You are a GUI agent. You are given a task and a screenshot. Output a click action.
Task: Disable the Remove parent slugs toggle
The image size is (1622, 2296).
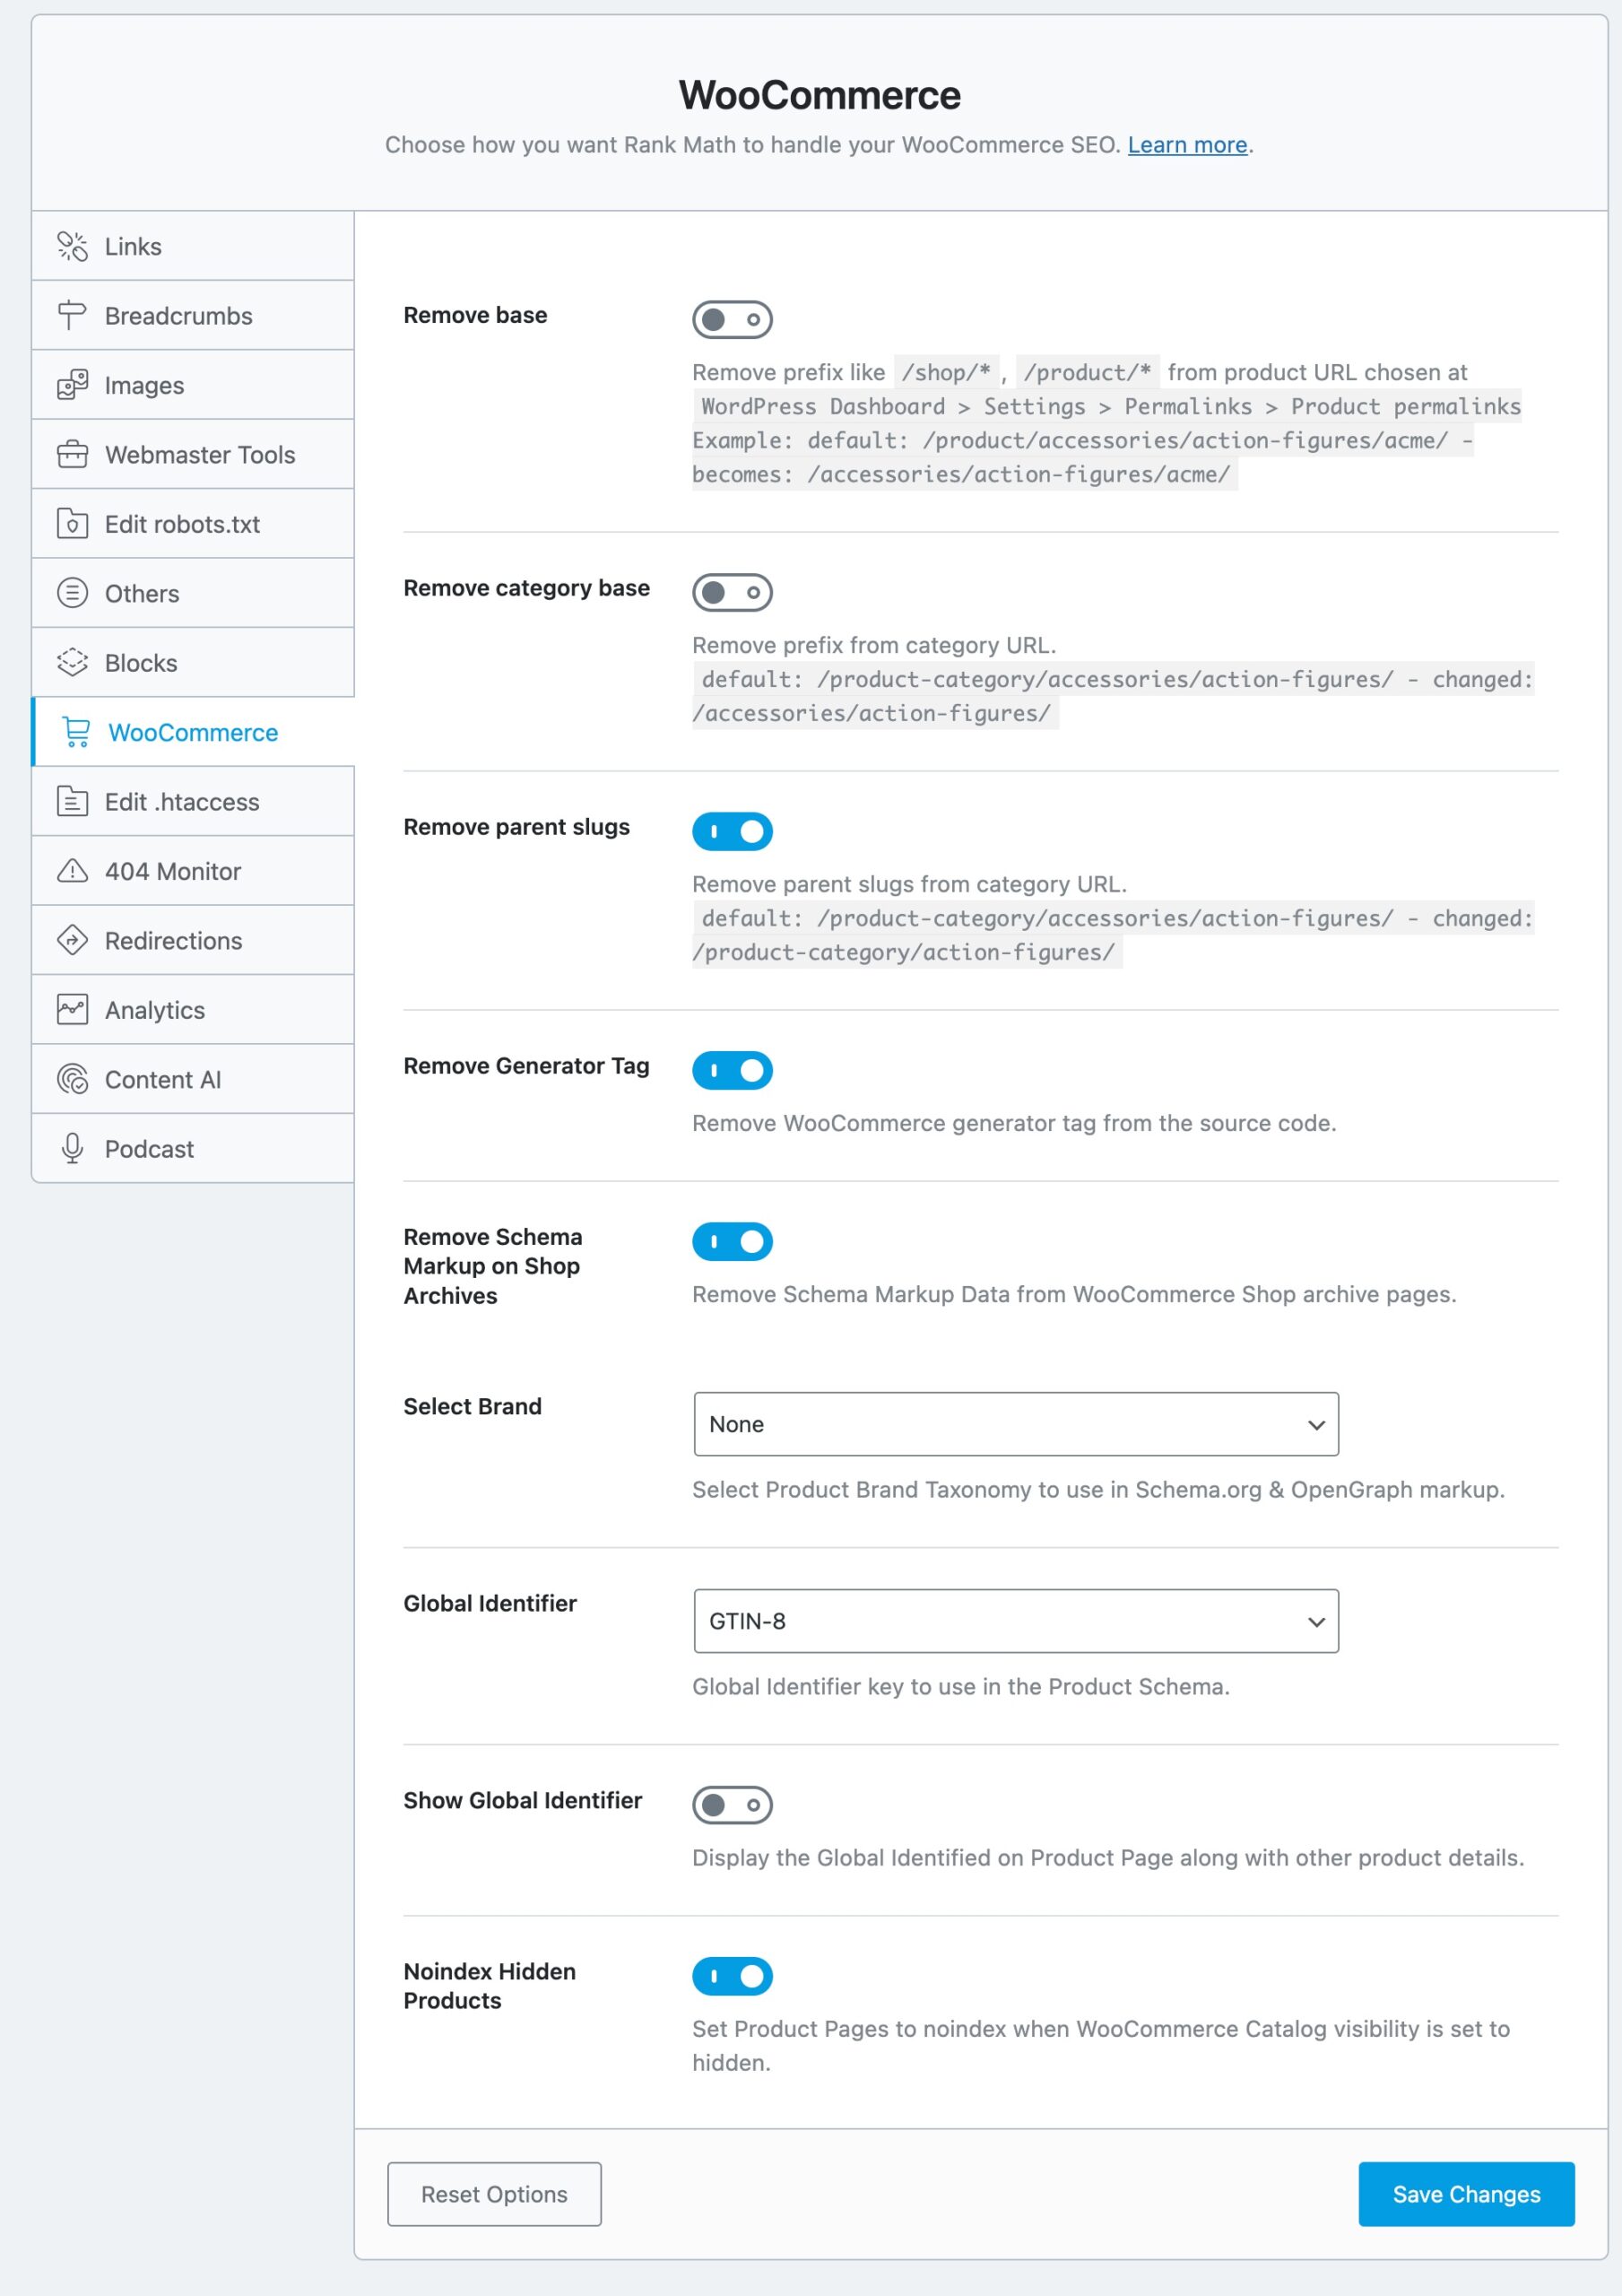tap(732, 832)
